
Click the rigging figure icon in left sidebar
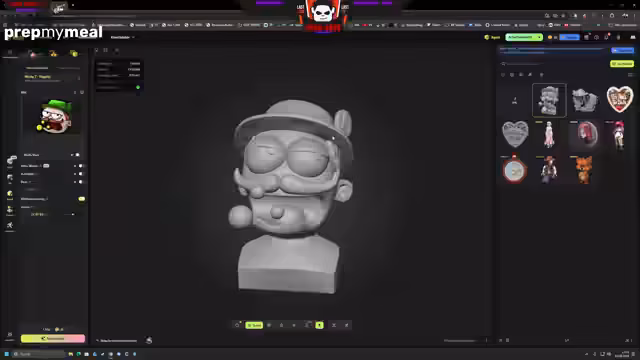pyautogui.click(x=10, y=226)
